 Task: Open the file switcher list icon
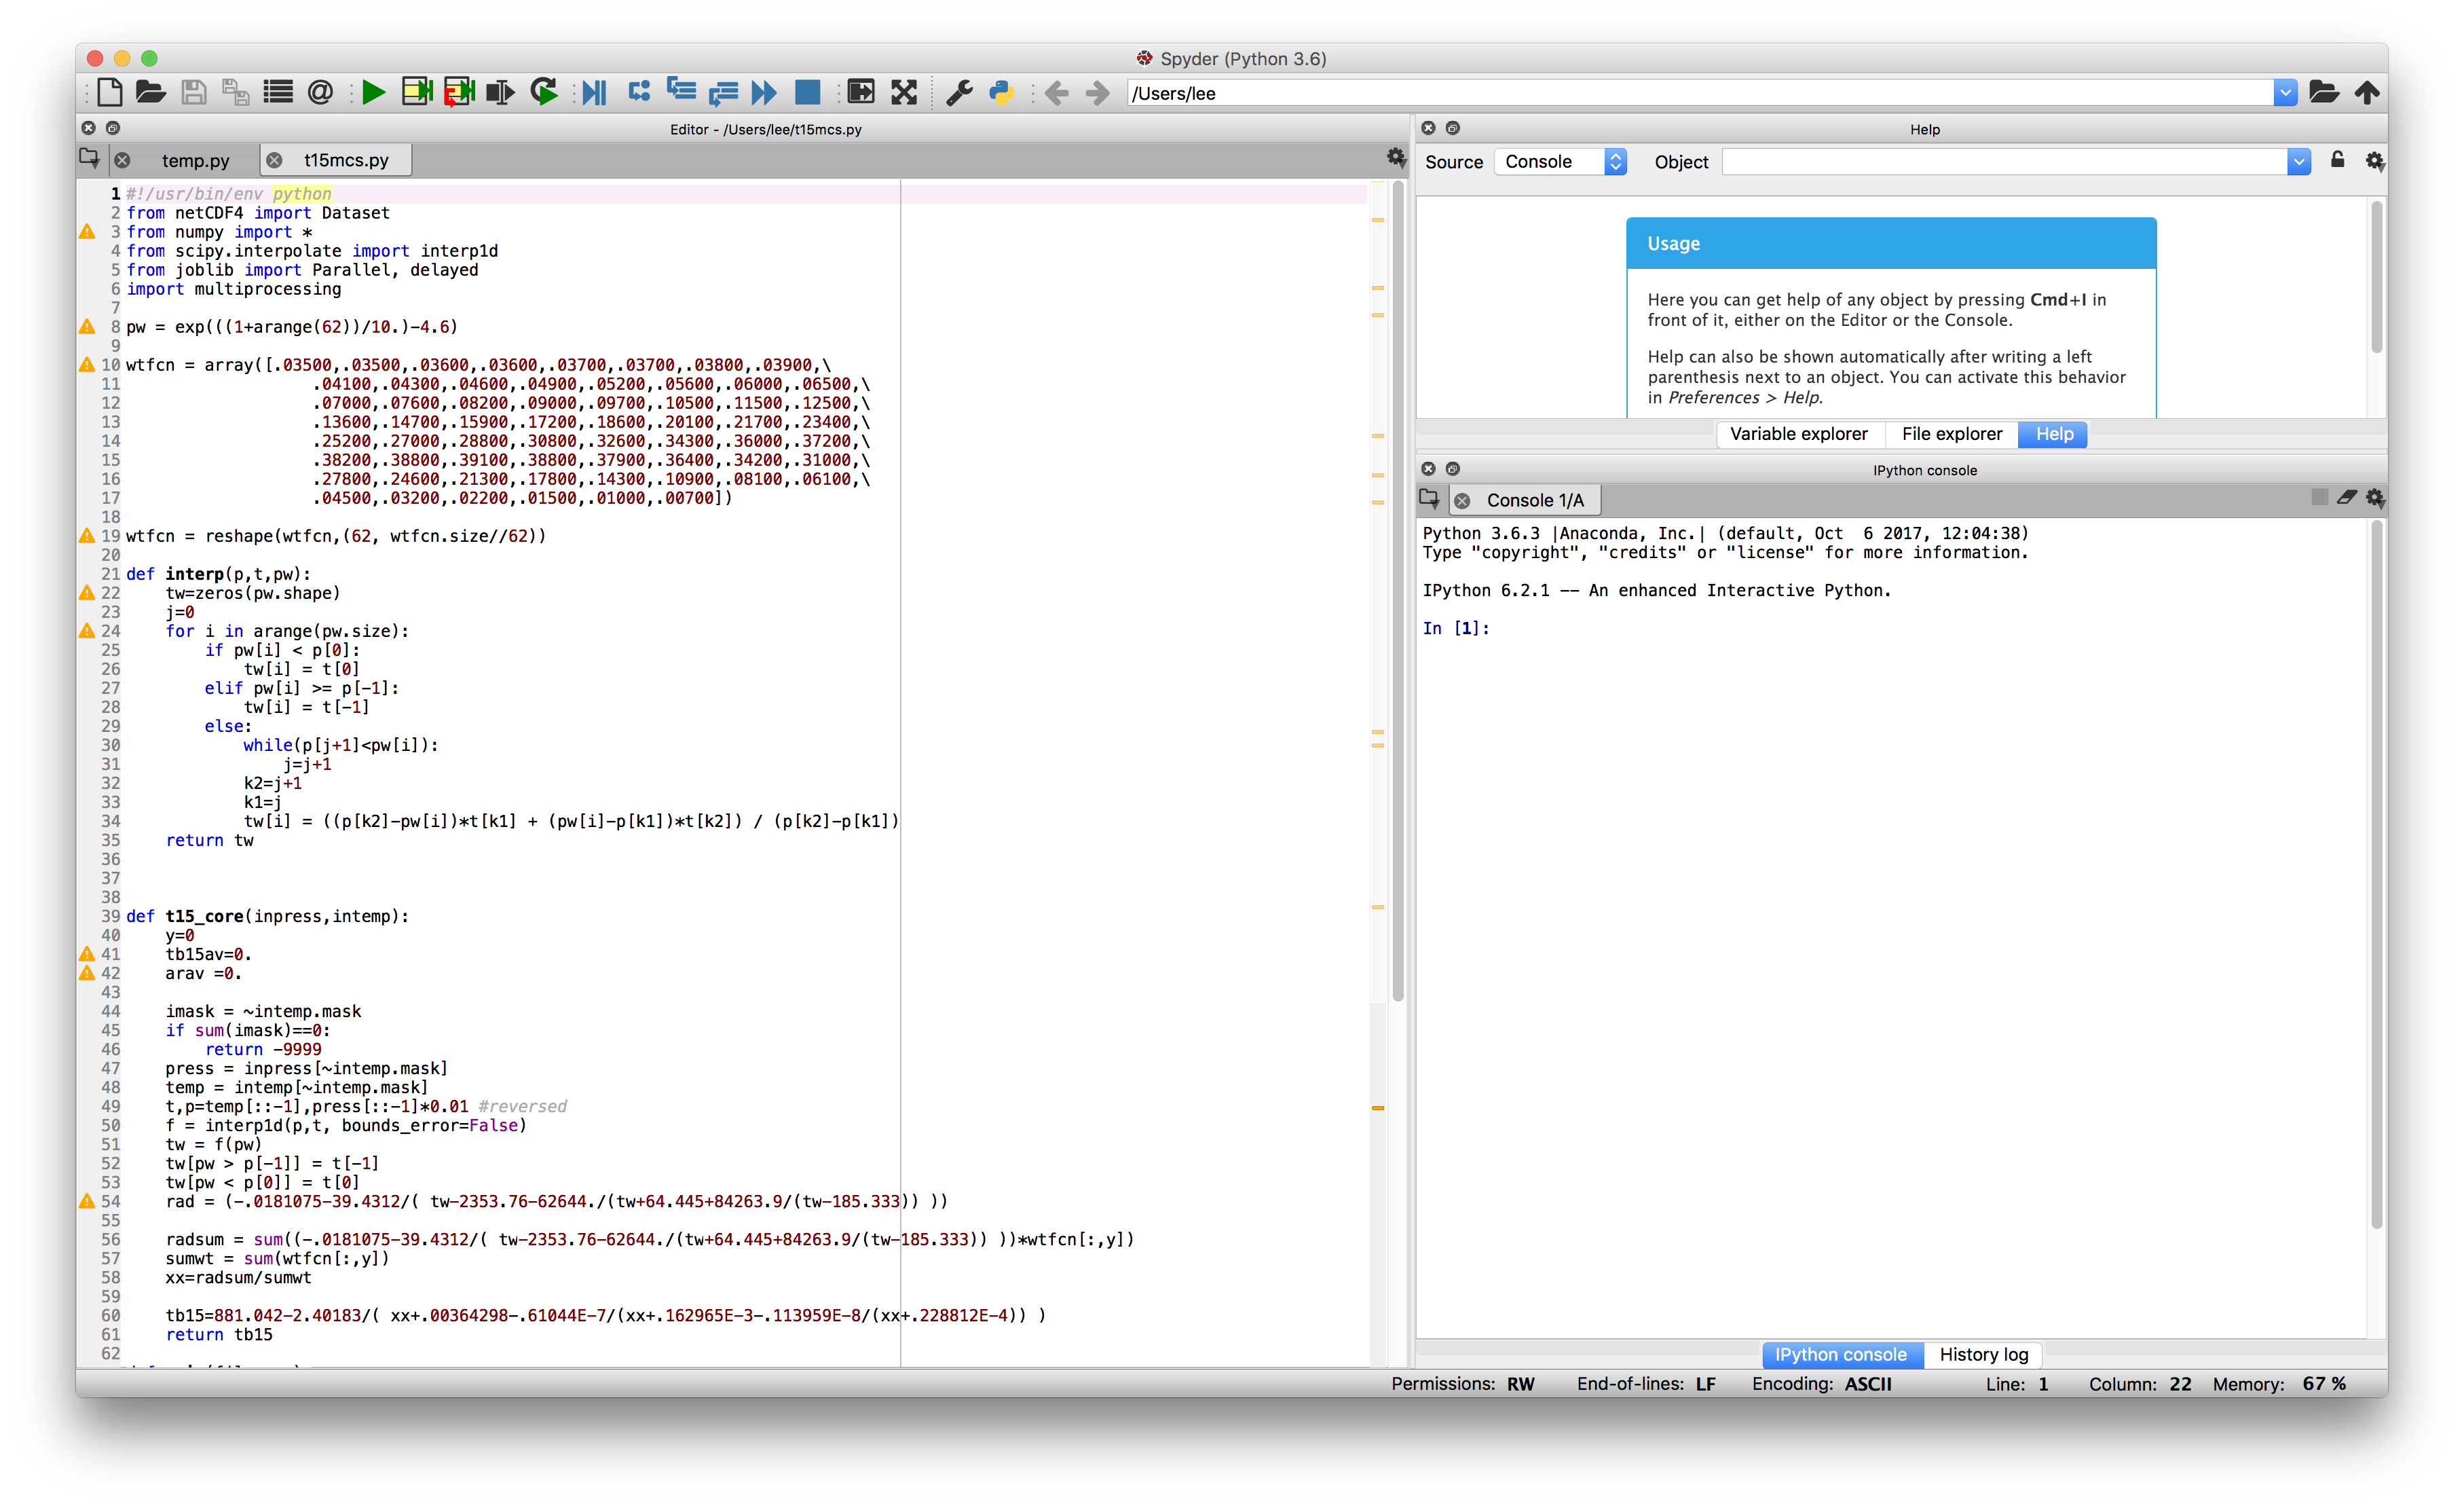click(277, 93)
